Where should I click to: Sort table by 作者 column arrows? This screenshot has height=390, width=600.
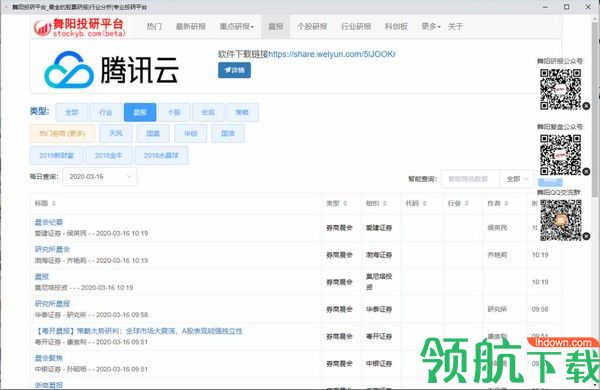click(506, 203)
